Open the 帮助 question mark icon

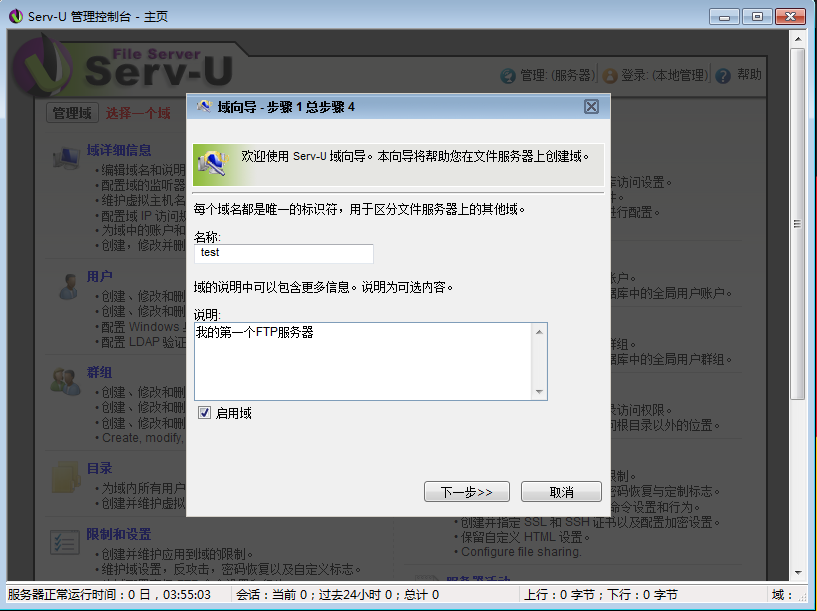[x=723, y=76]
